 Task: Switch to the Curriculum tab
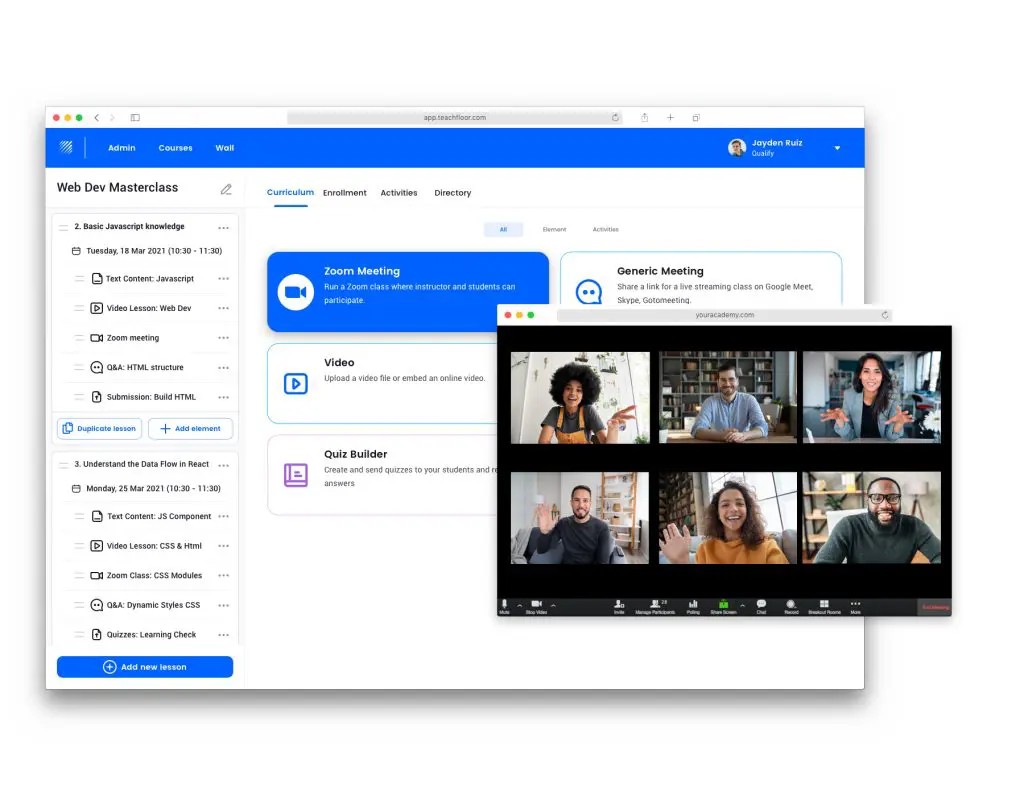point(290,192)
